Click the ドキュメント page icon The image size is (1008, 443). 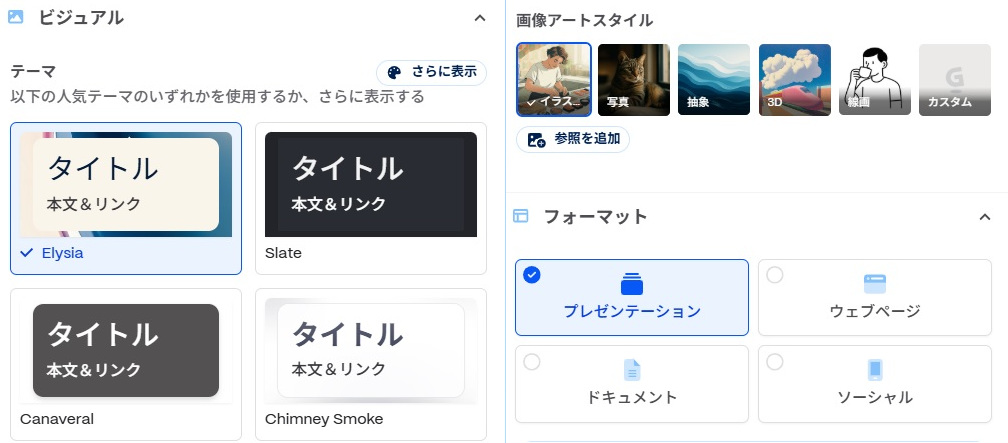(x=631, y=370)
